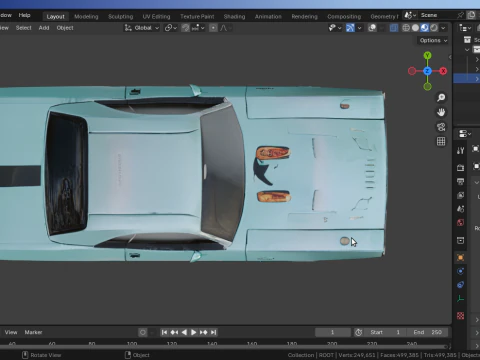This screenshot has width=480, height=360.
Task: Open the timeline View menu
Action: point(11,332)
